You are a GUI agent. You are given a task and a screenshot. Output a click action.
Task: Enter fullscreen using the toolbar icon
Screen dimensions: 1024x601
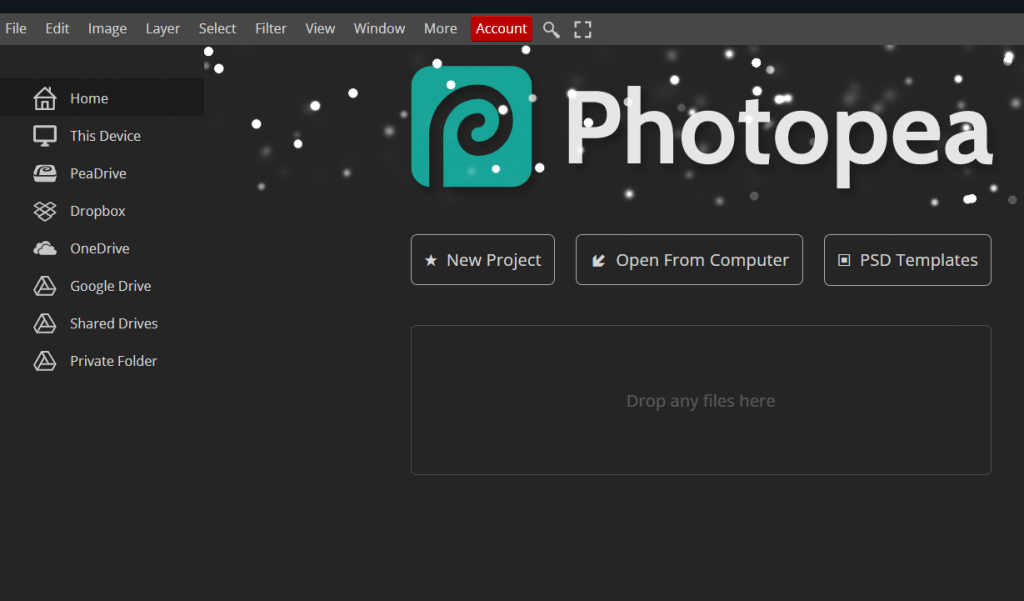(583, 29)
